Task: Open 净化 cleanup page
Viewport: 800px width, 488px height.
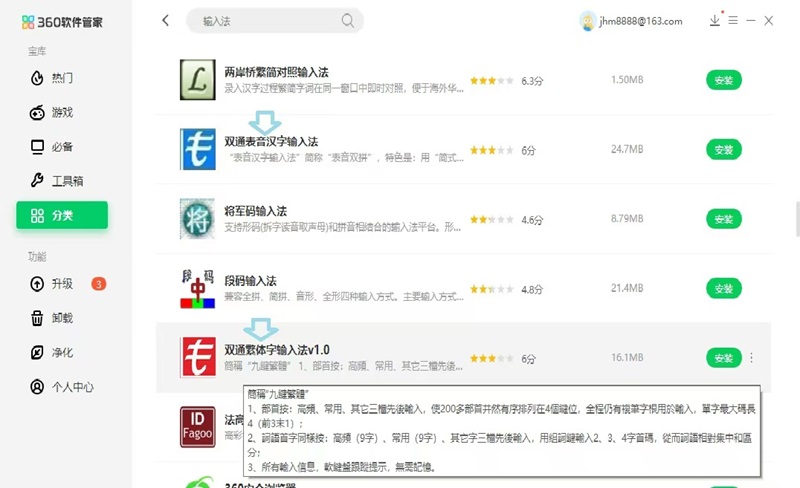Action: pos(62,352)
